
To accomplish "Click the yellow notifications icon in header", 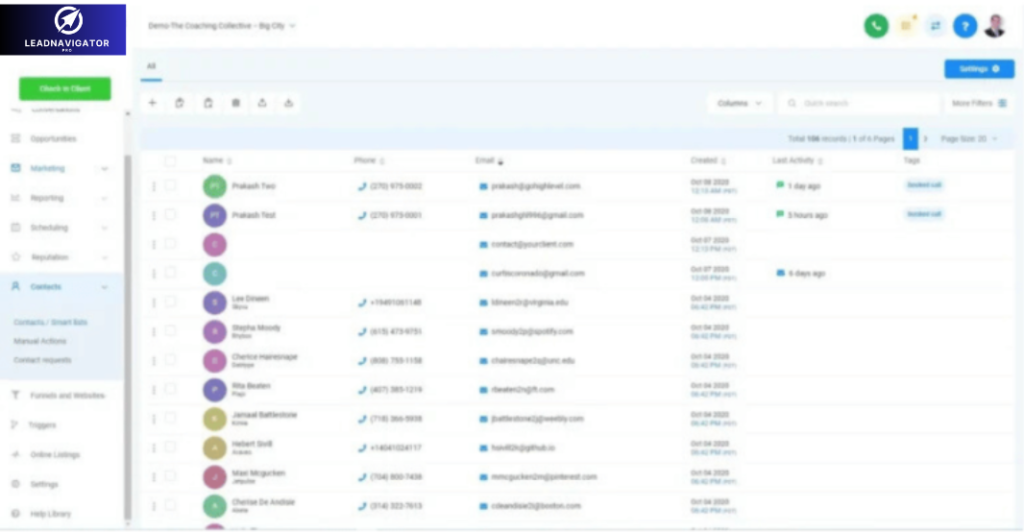I will pyautogui.click(x=906, y=27).
